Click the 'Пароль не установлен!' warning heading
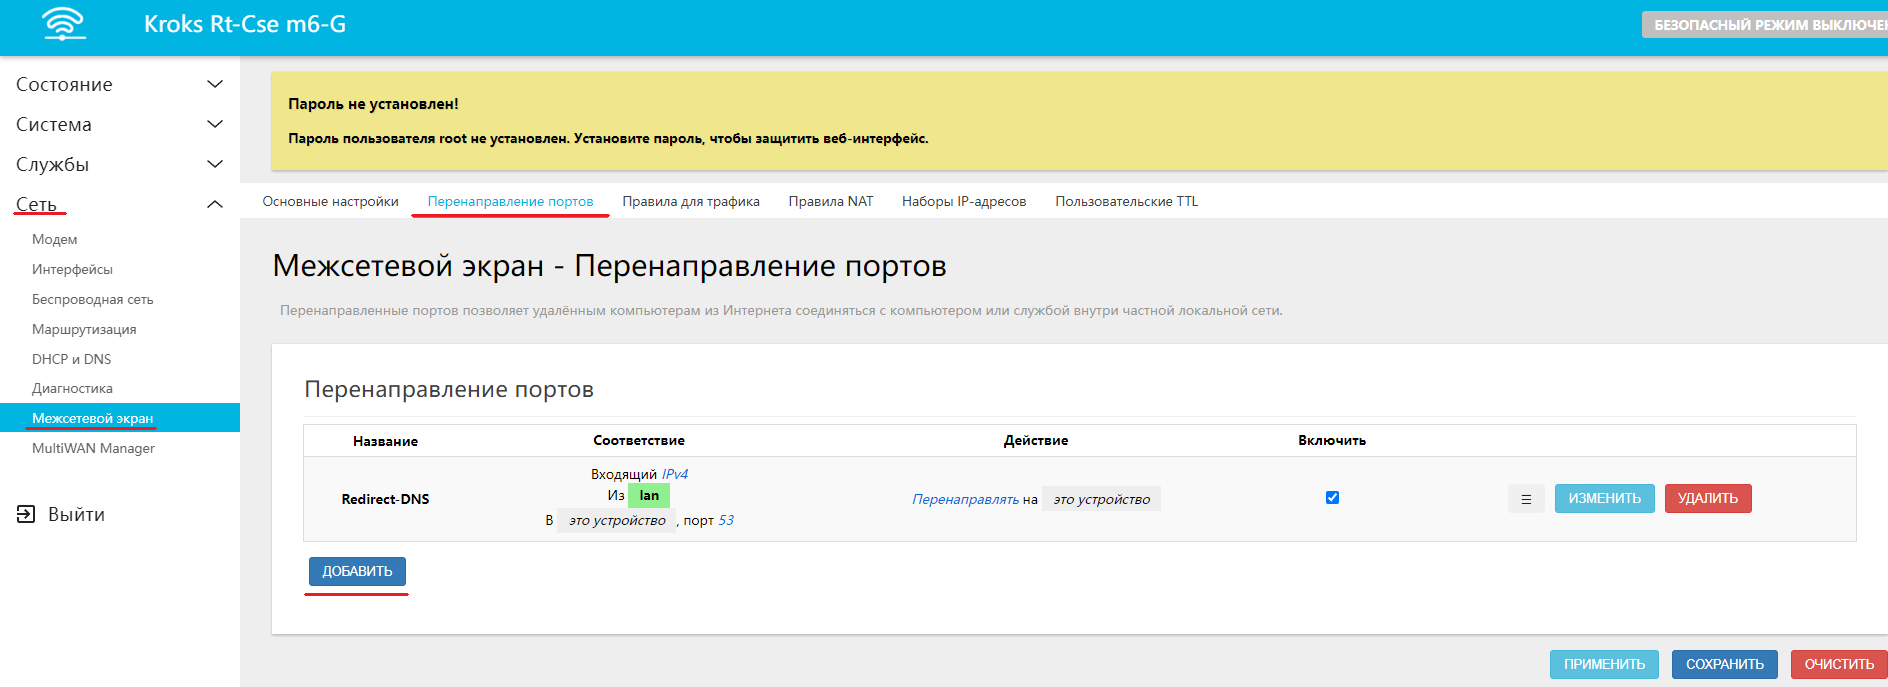This screenshot has width=1888, height=687. [373, 104]
